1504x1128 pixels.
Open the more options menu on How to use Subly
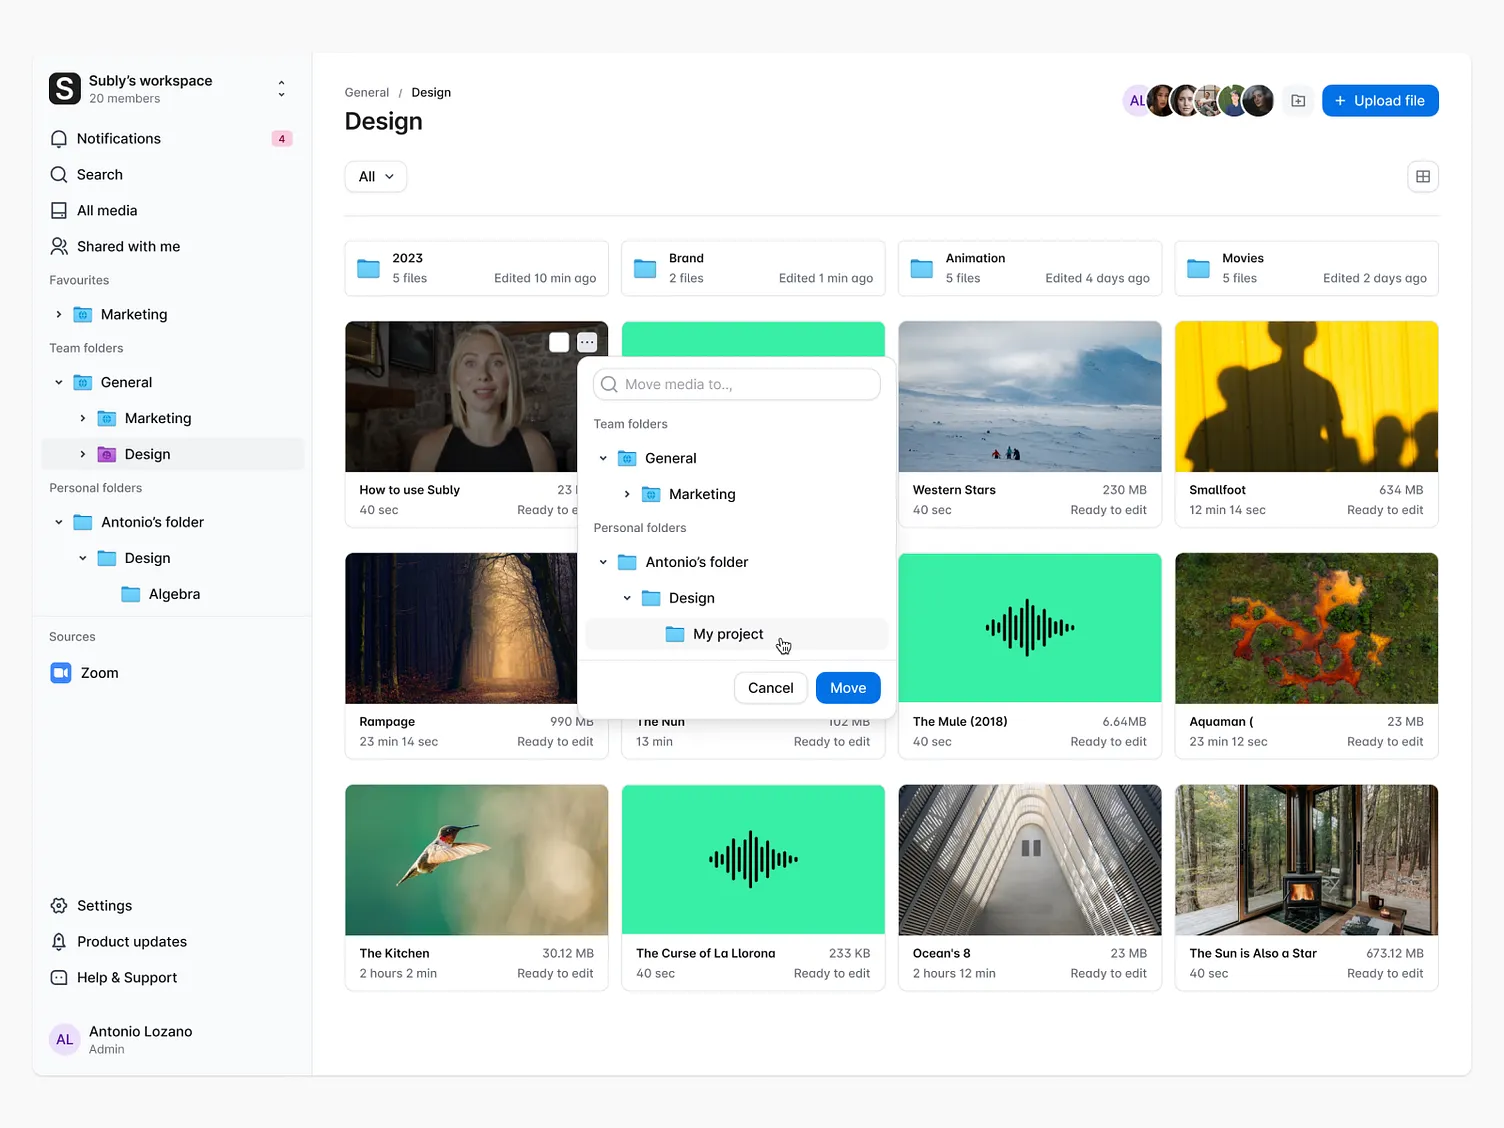coord(587,341)
